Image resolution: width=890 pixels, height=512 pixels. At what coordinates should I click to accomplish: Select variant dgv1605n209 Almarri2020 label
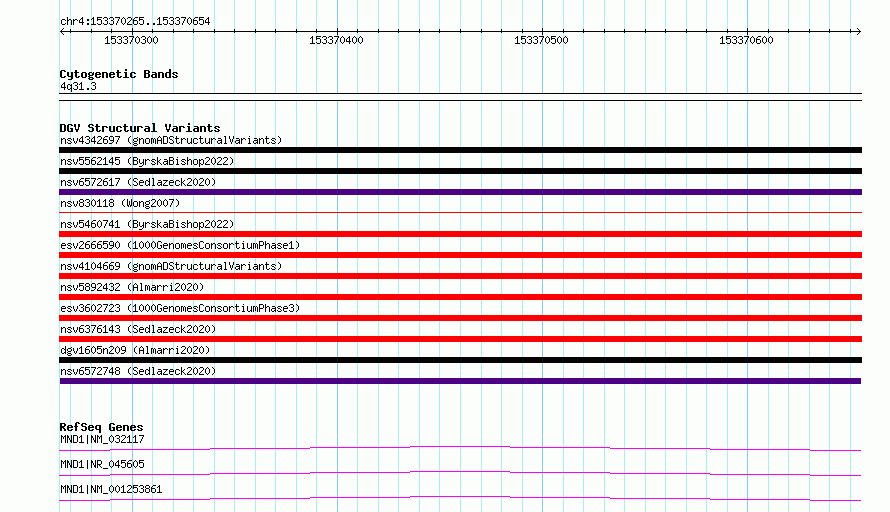(x=135, y=350)
